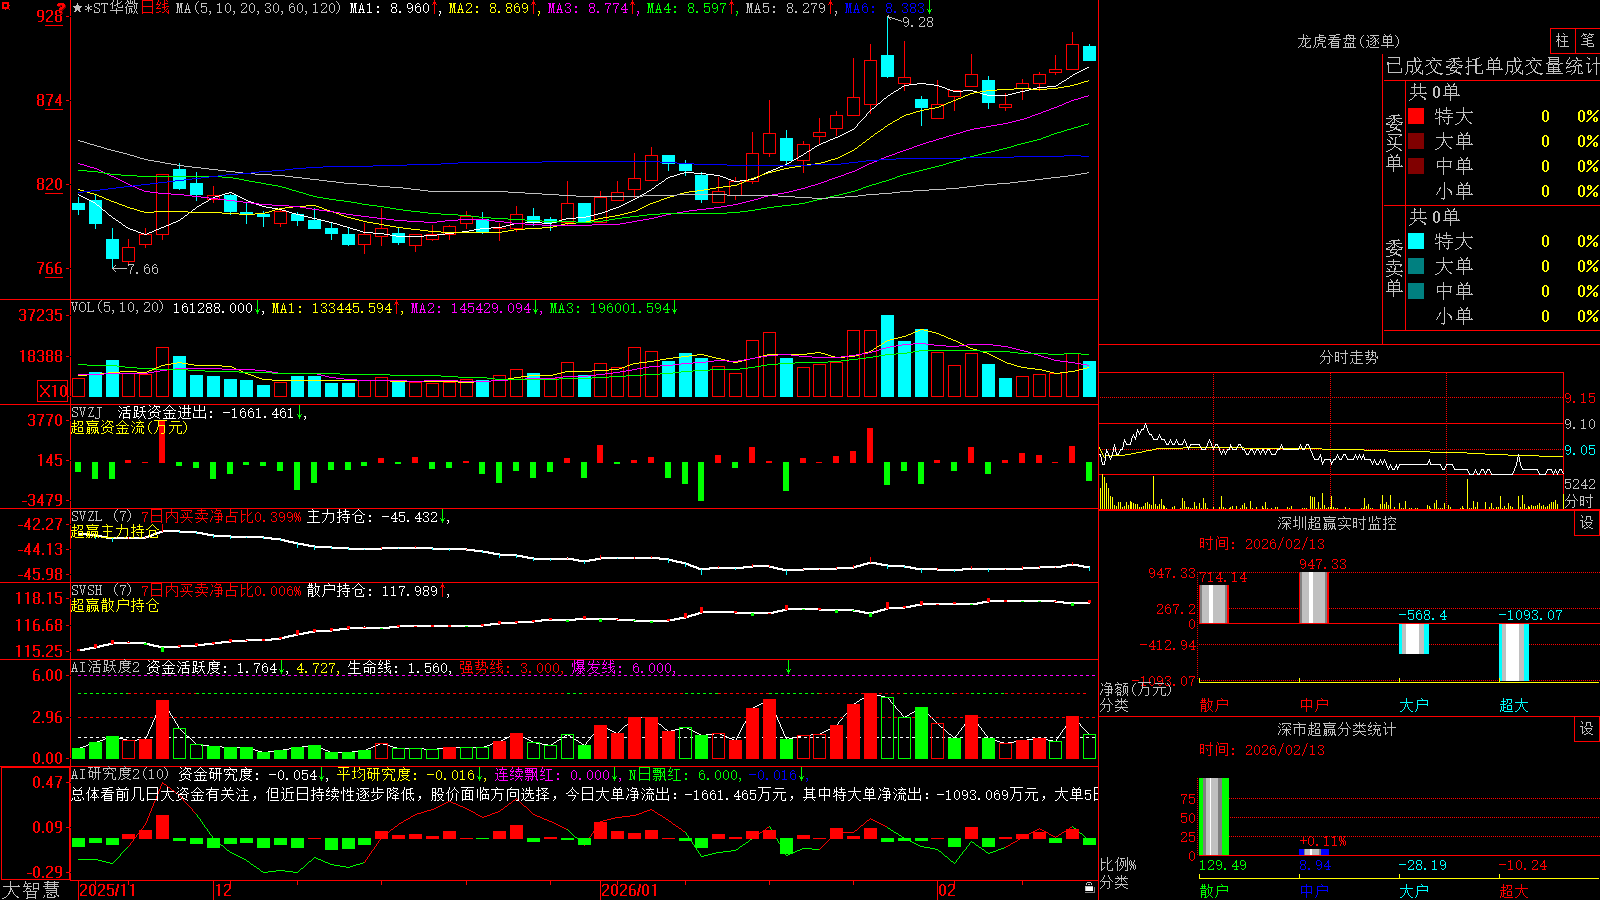Click the AI研究度2(10) indicator name

120,774
